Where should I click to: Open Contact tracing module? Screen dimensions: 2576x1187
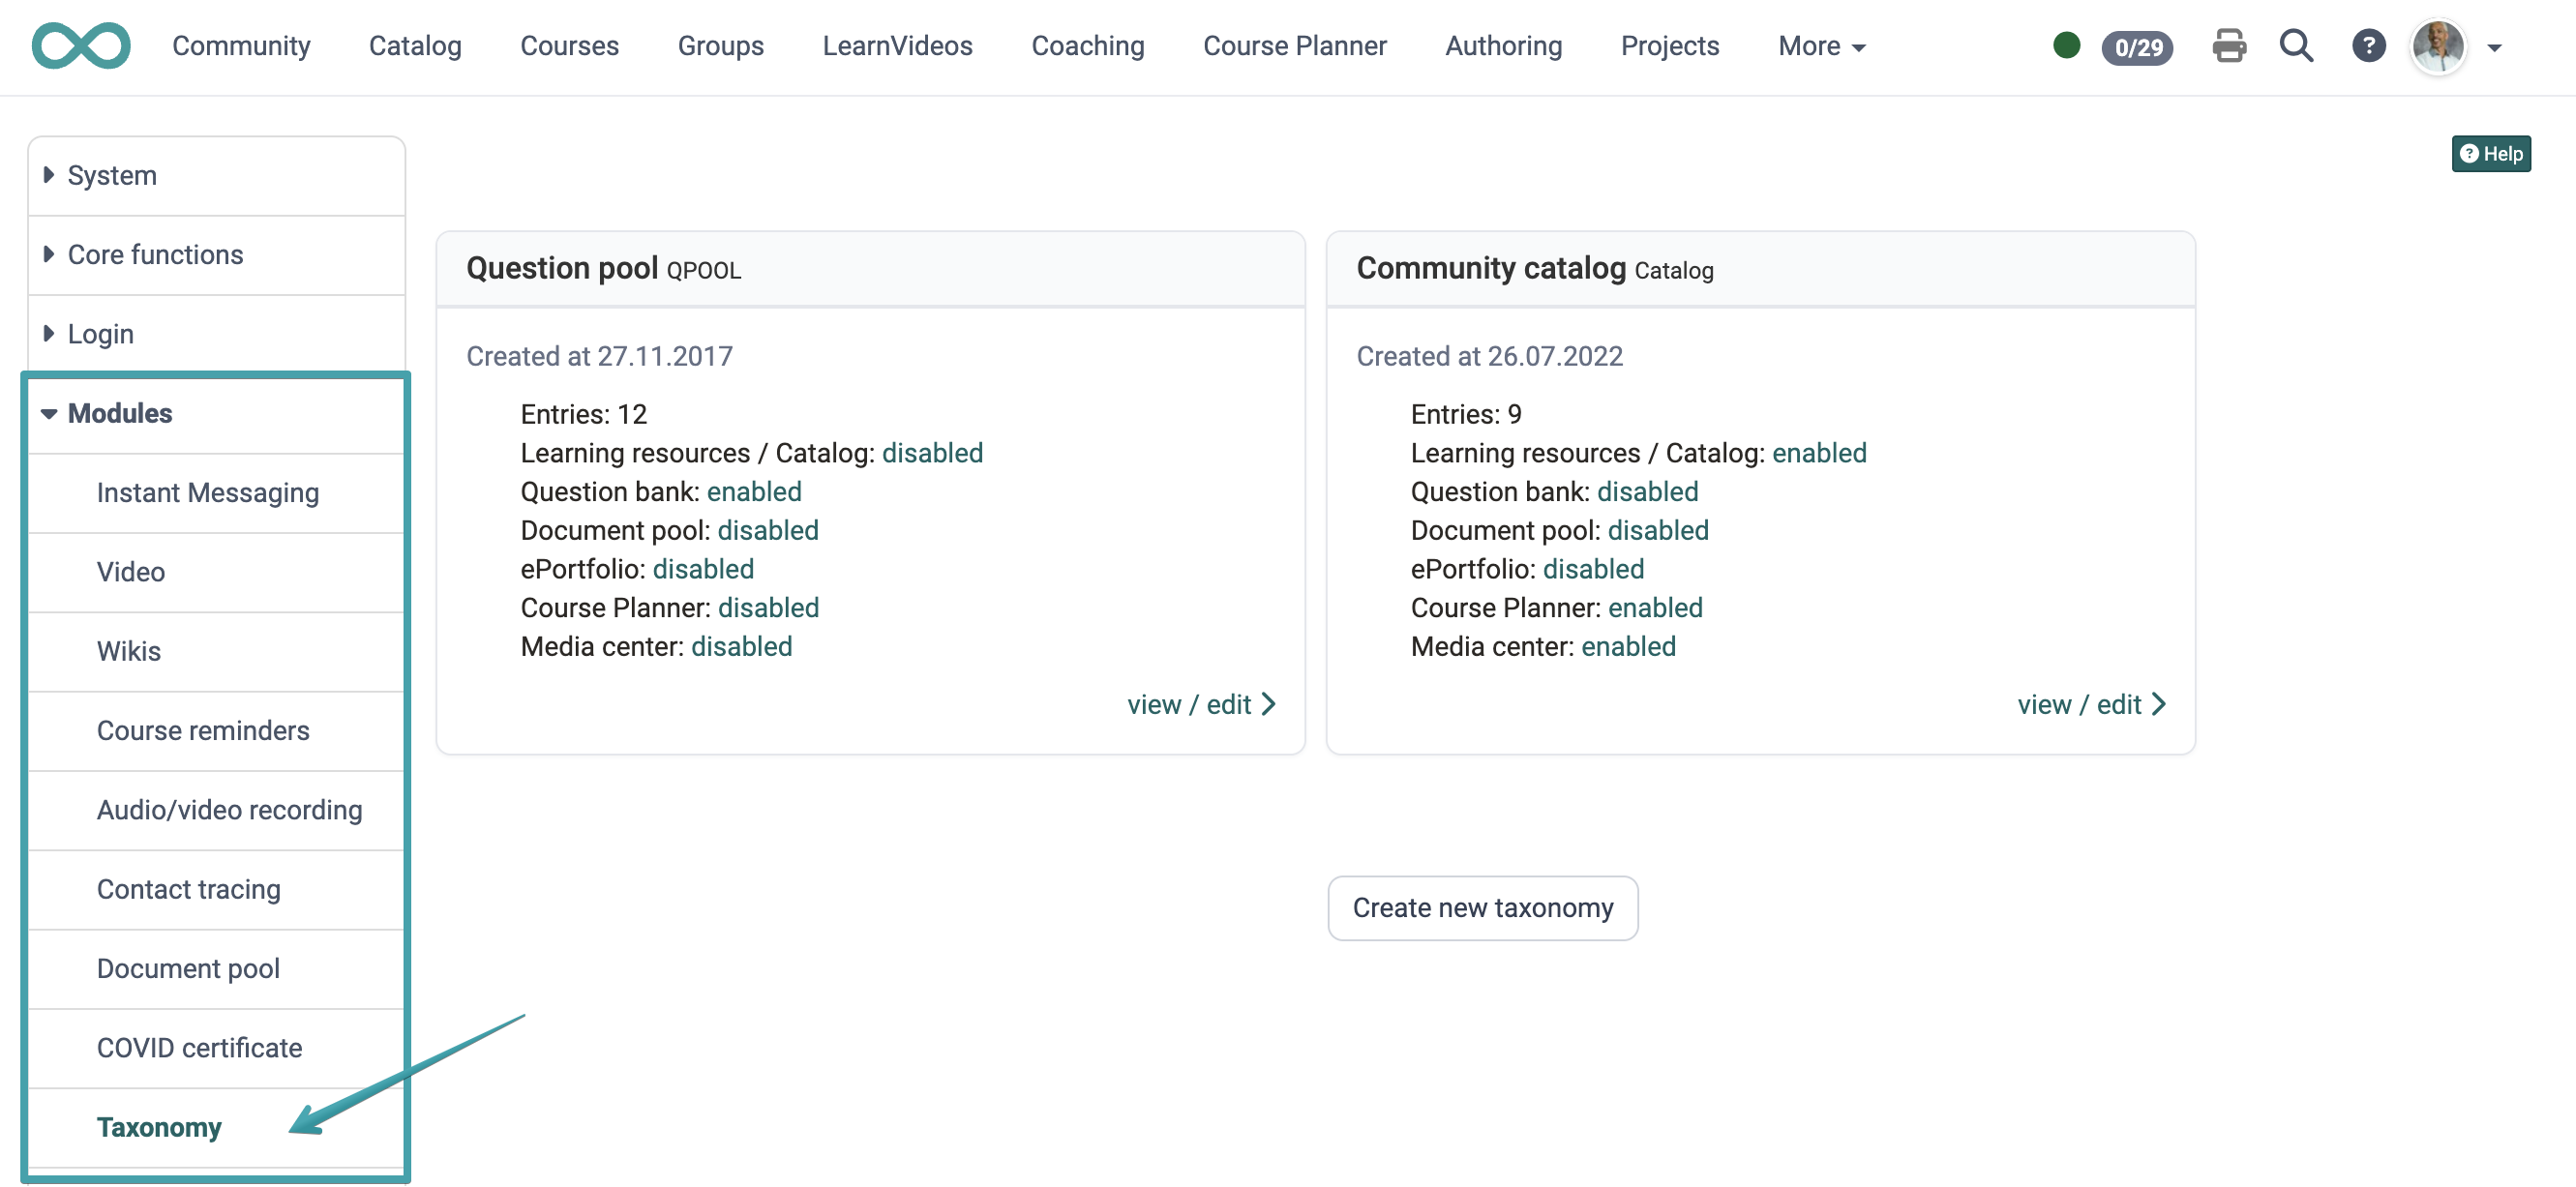tap(216, 889)
